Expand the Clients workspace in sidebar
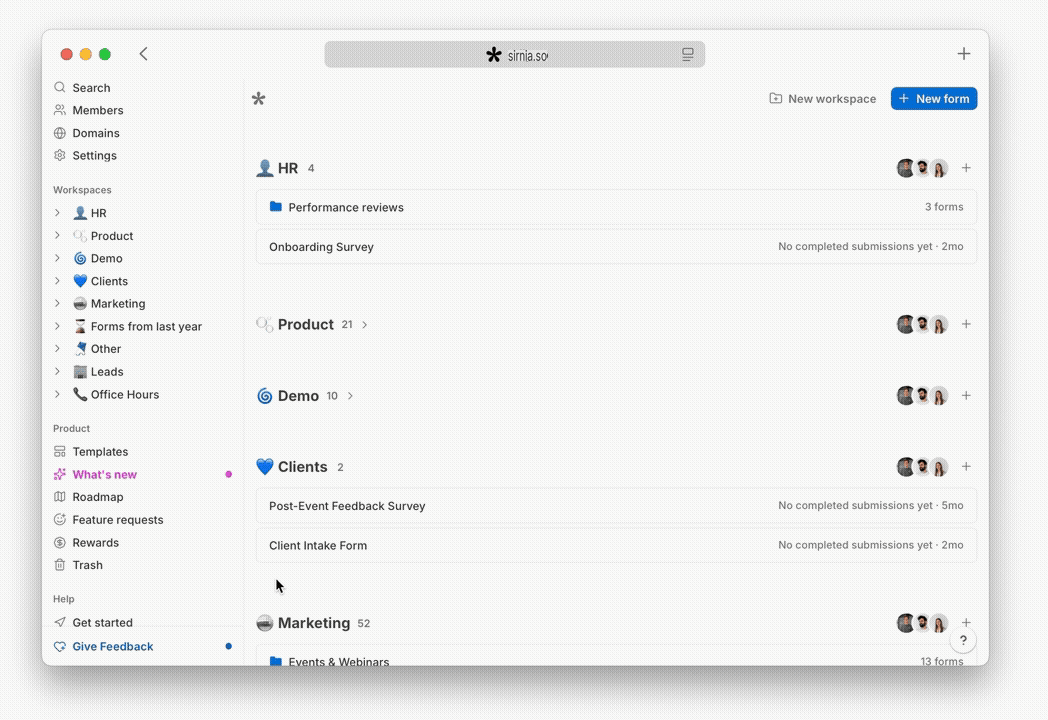1048x720 pixels. click(57, 281)
